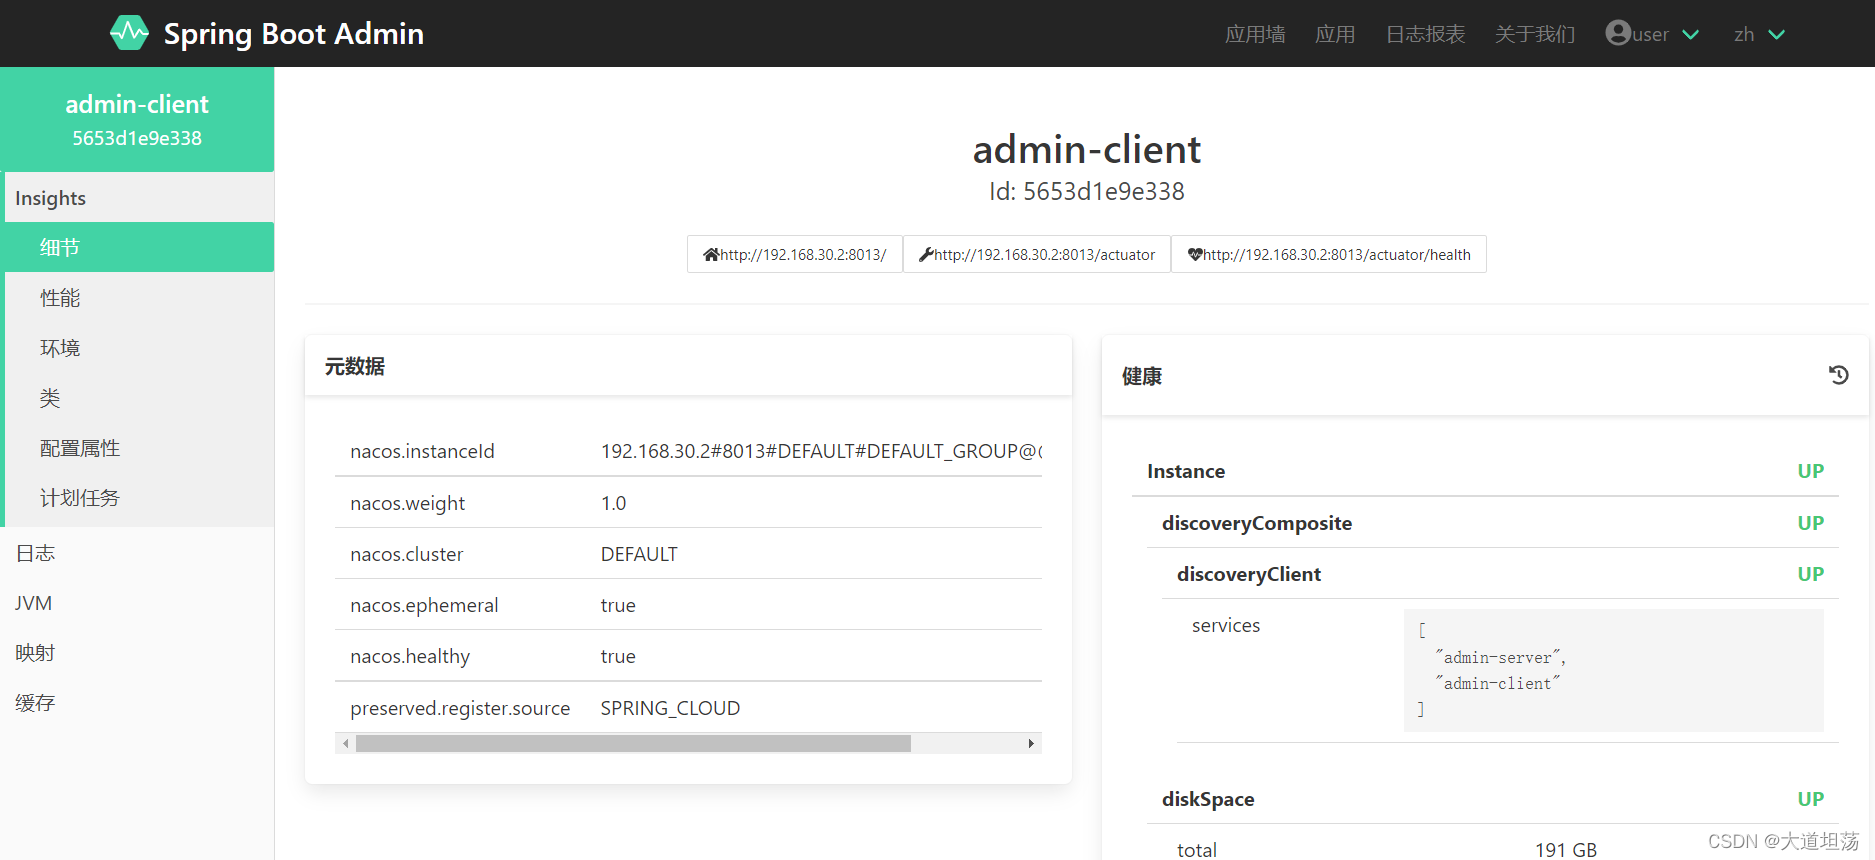Screen dimensions: 1875x860
Task: Open the actuator/health URL link
Action: click(x=1329, y=254)
